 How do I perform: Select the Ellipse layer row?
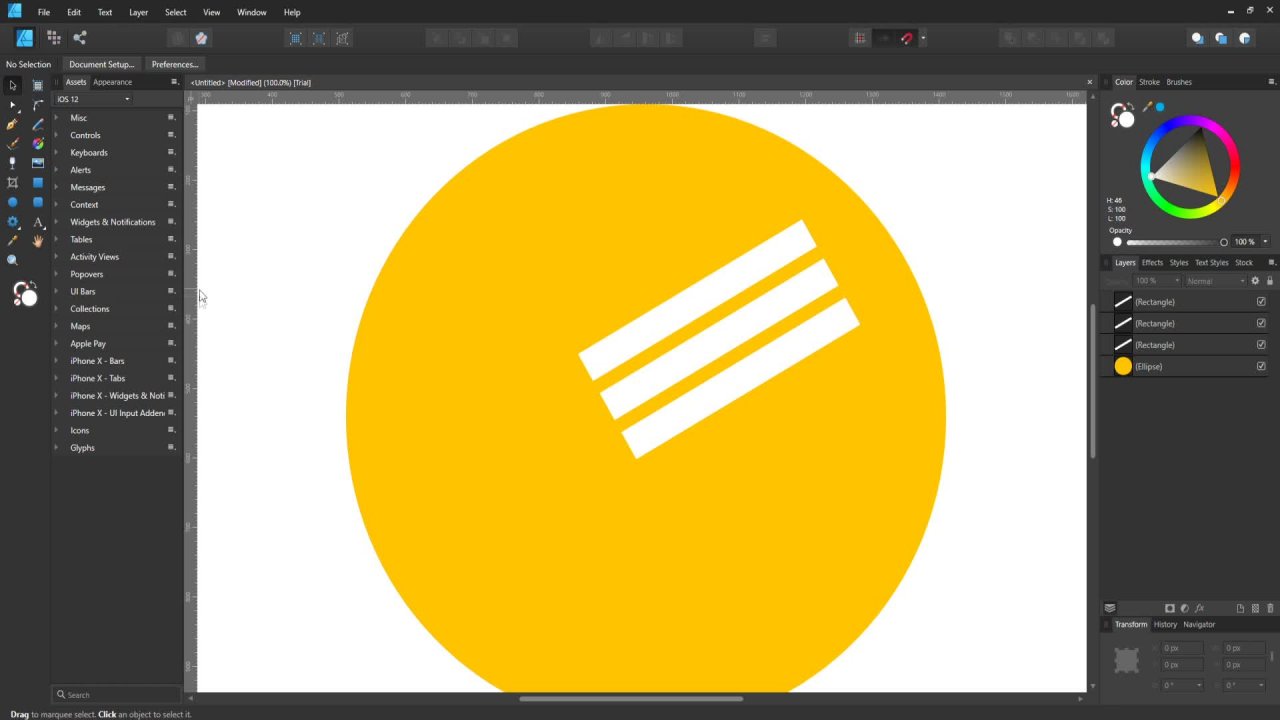coord(1187,366)
